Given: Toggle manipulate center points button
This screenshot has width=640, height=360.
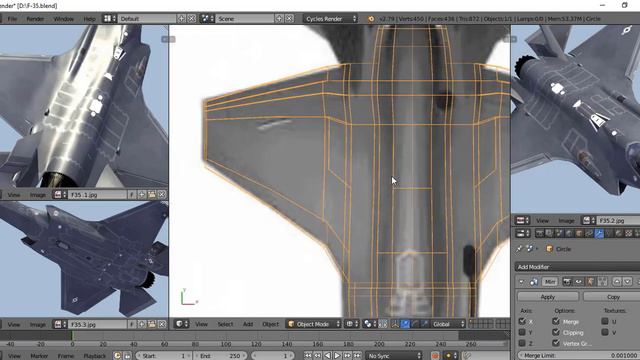Looking at the screenshot, I should [x=383, y=324].
